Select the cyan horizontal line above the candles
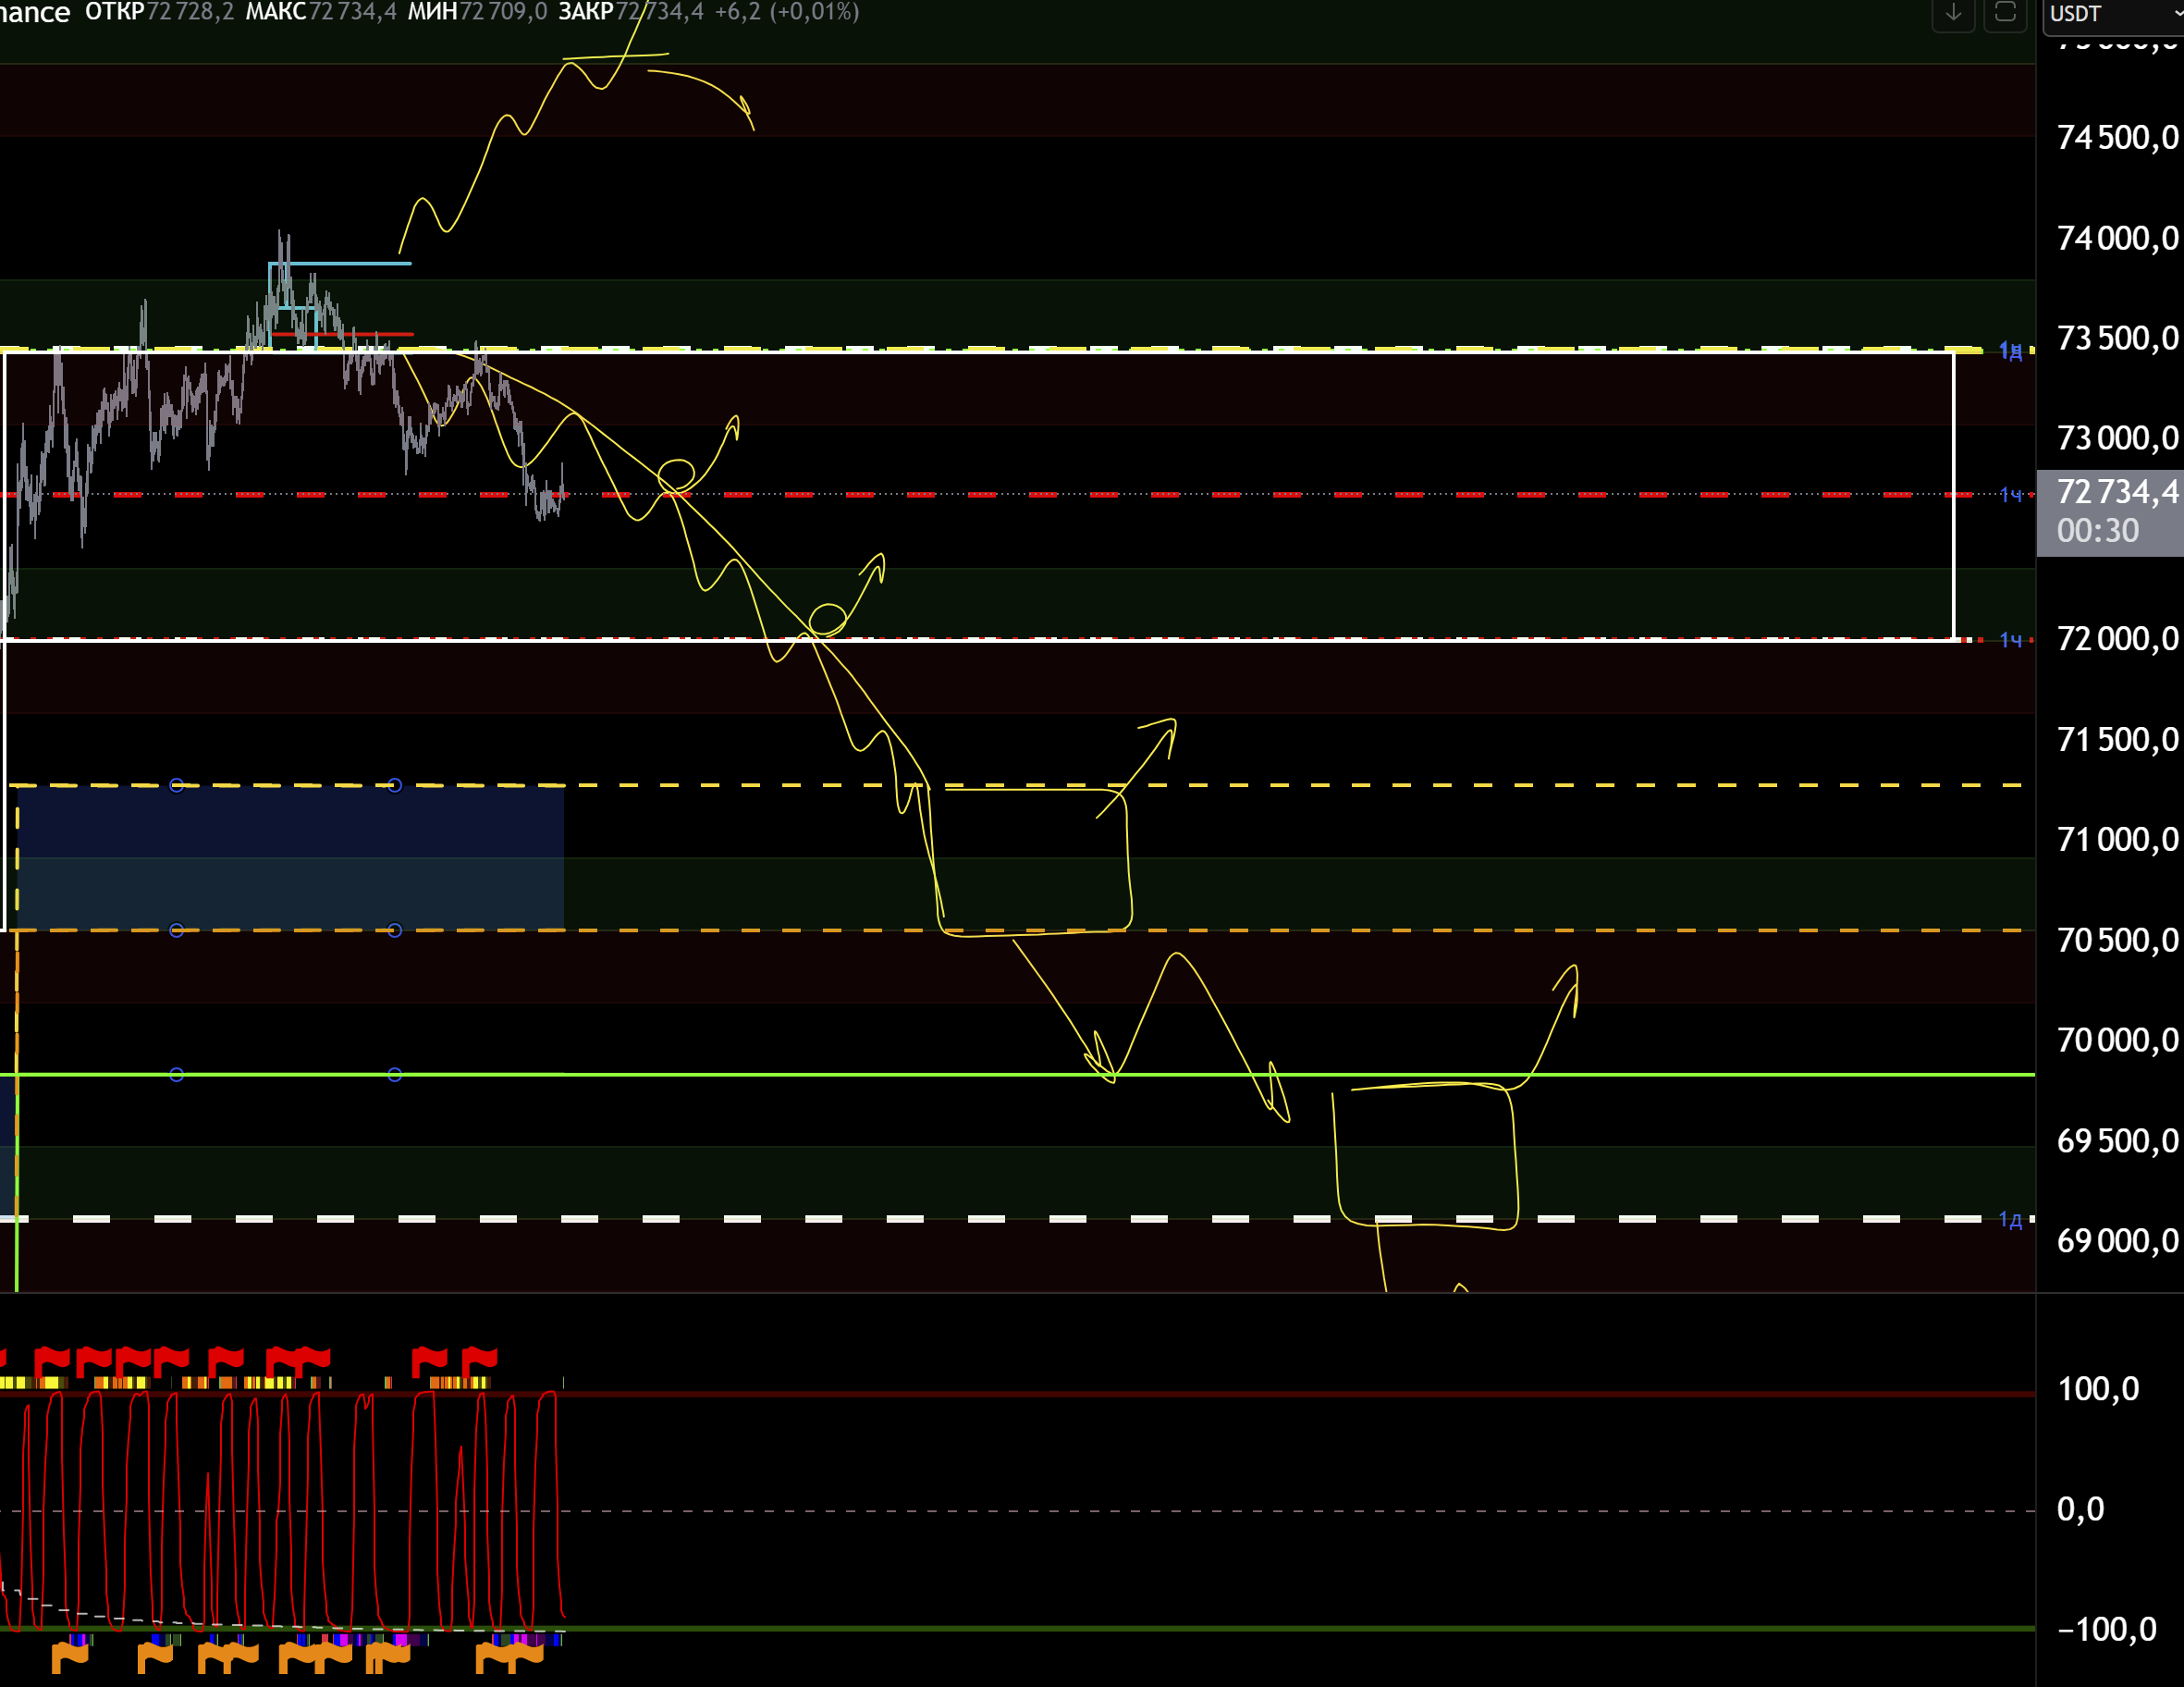Screen dimensions: 2184x1687 360,264
